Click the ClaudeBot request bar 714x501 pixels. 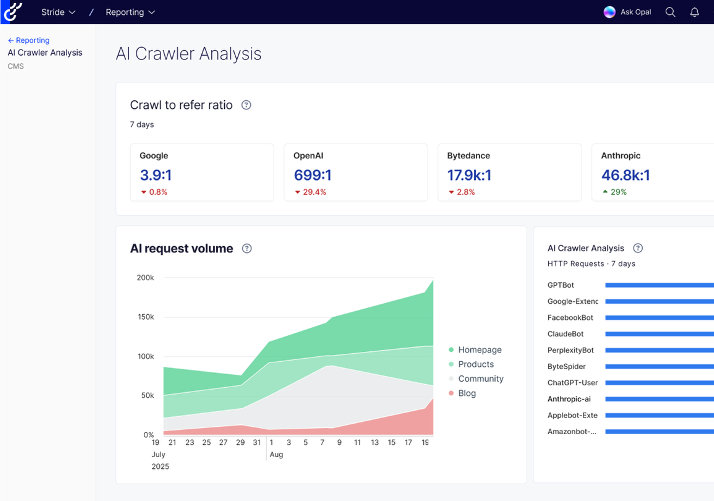[x=659, y=334]
